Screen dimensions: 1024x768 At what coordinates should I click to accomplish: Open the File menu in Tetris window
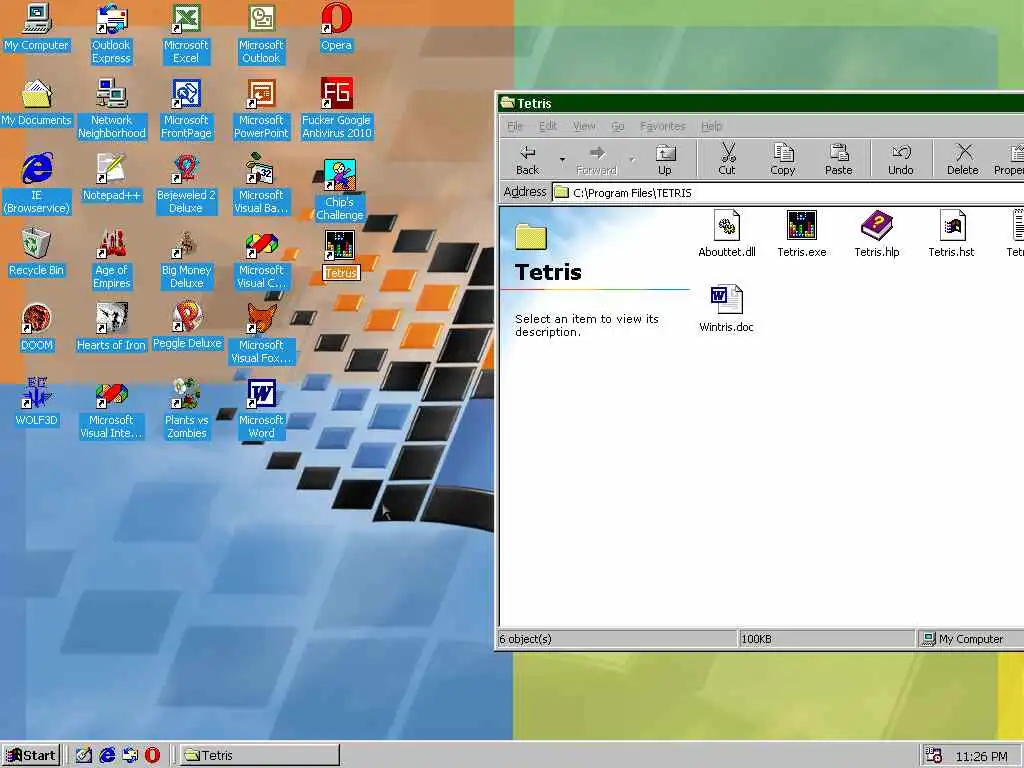pyautogui.click(x=515, y=126)
